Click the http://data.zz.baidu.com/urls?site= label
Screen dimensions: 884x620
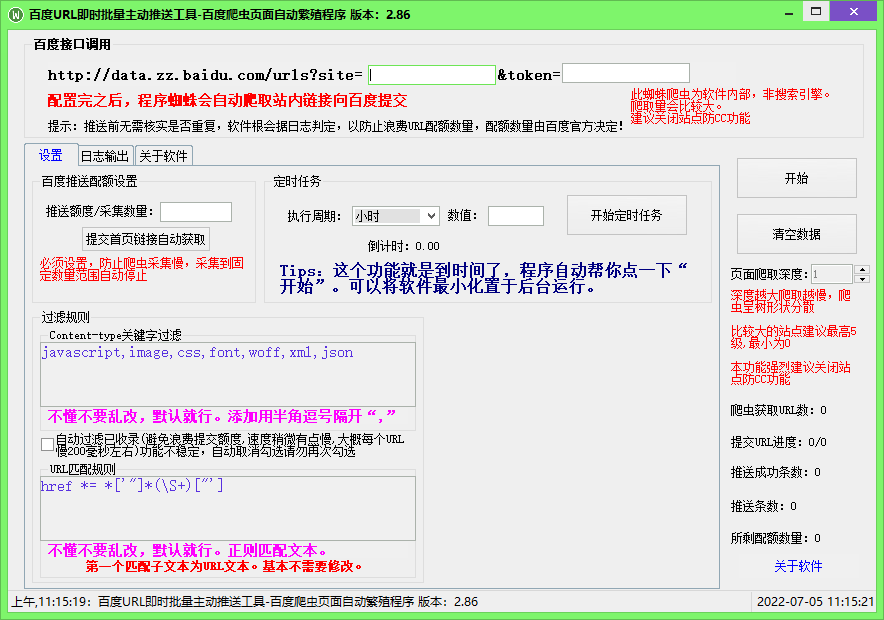pyautogui.click(x=205, y=75)
